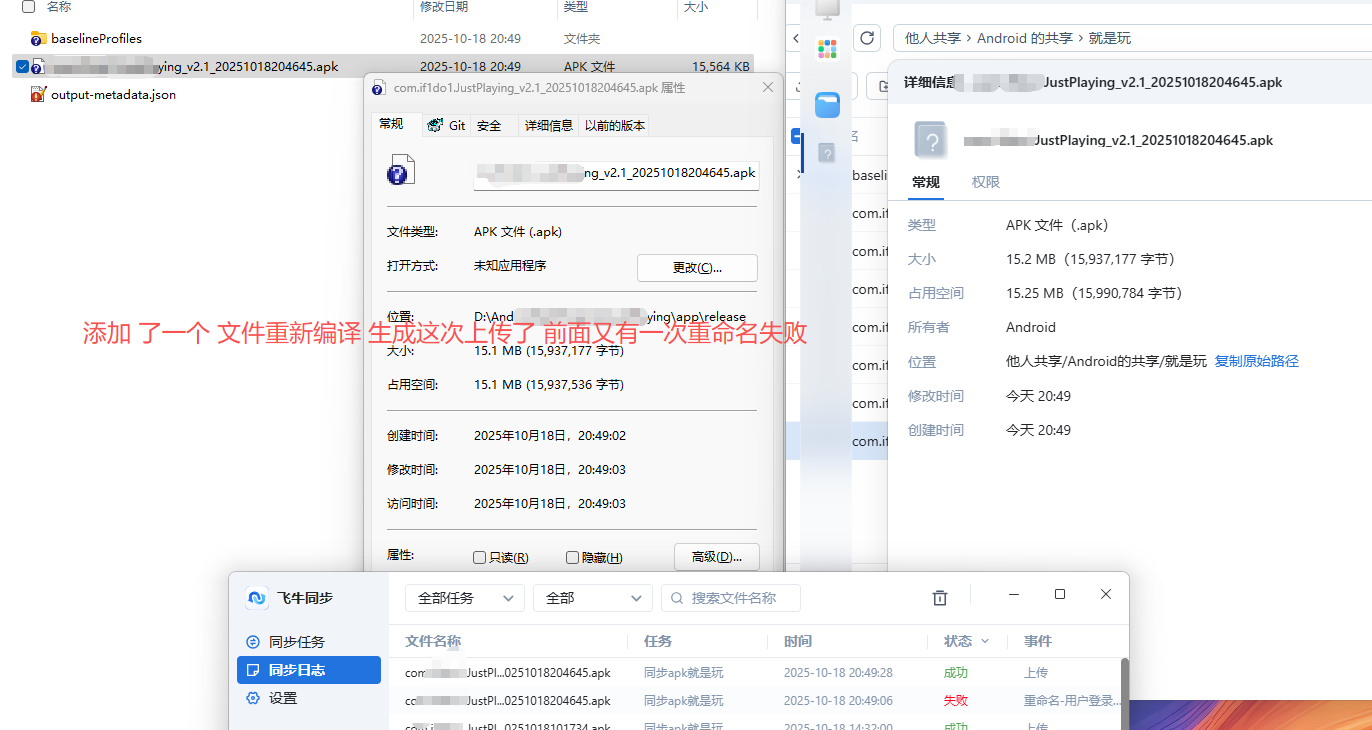Maximize the 飞牛同步 window
This screenshot has height=730, width=1372.
pyautogui.click(x=1060, y=594)
